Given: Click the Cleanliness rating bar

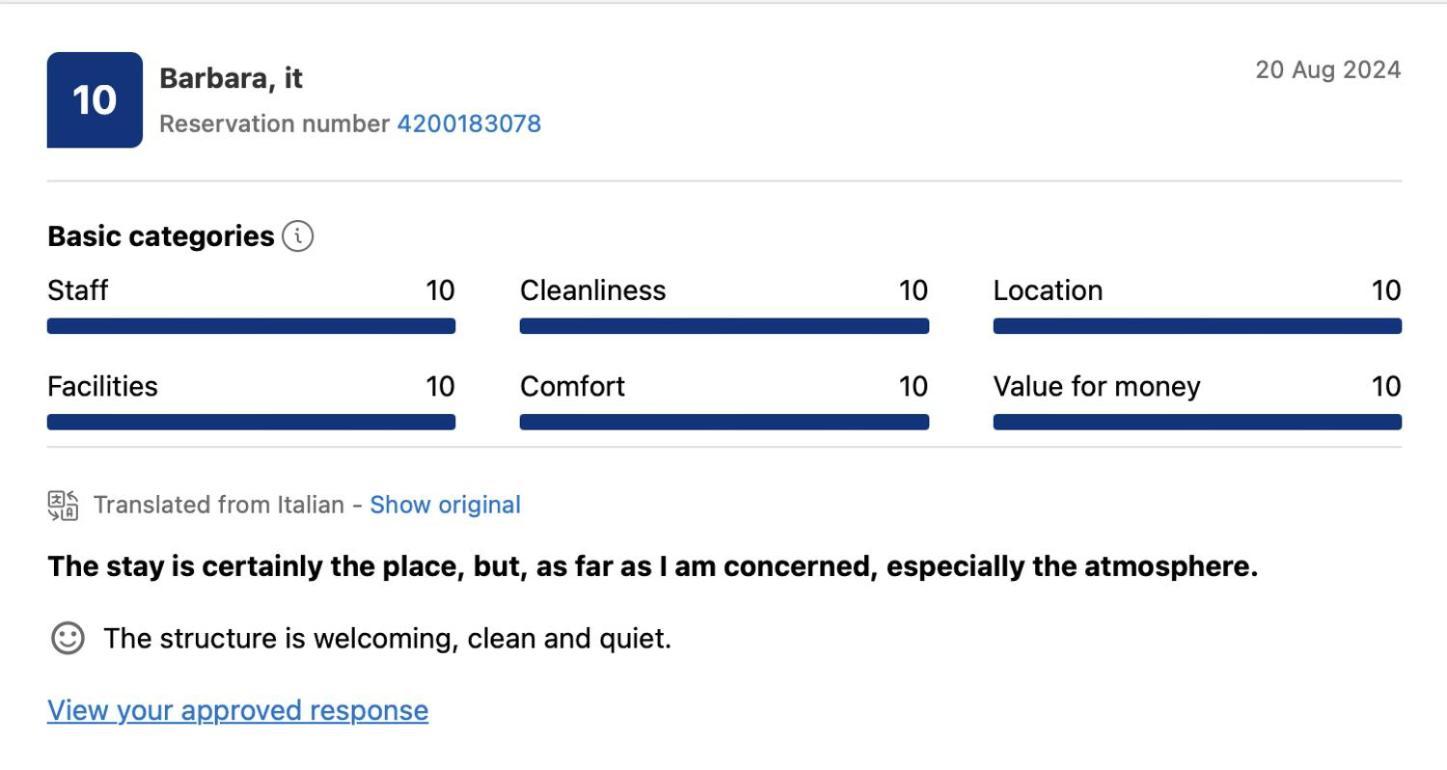Looking at the screenshot, I should coord(724,326).
